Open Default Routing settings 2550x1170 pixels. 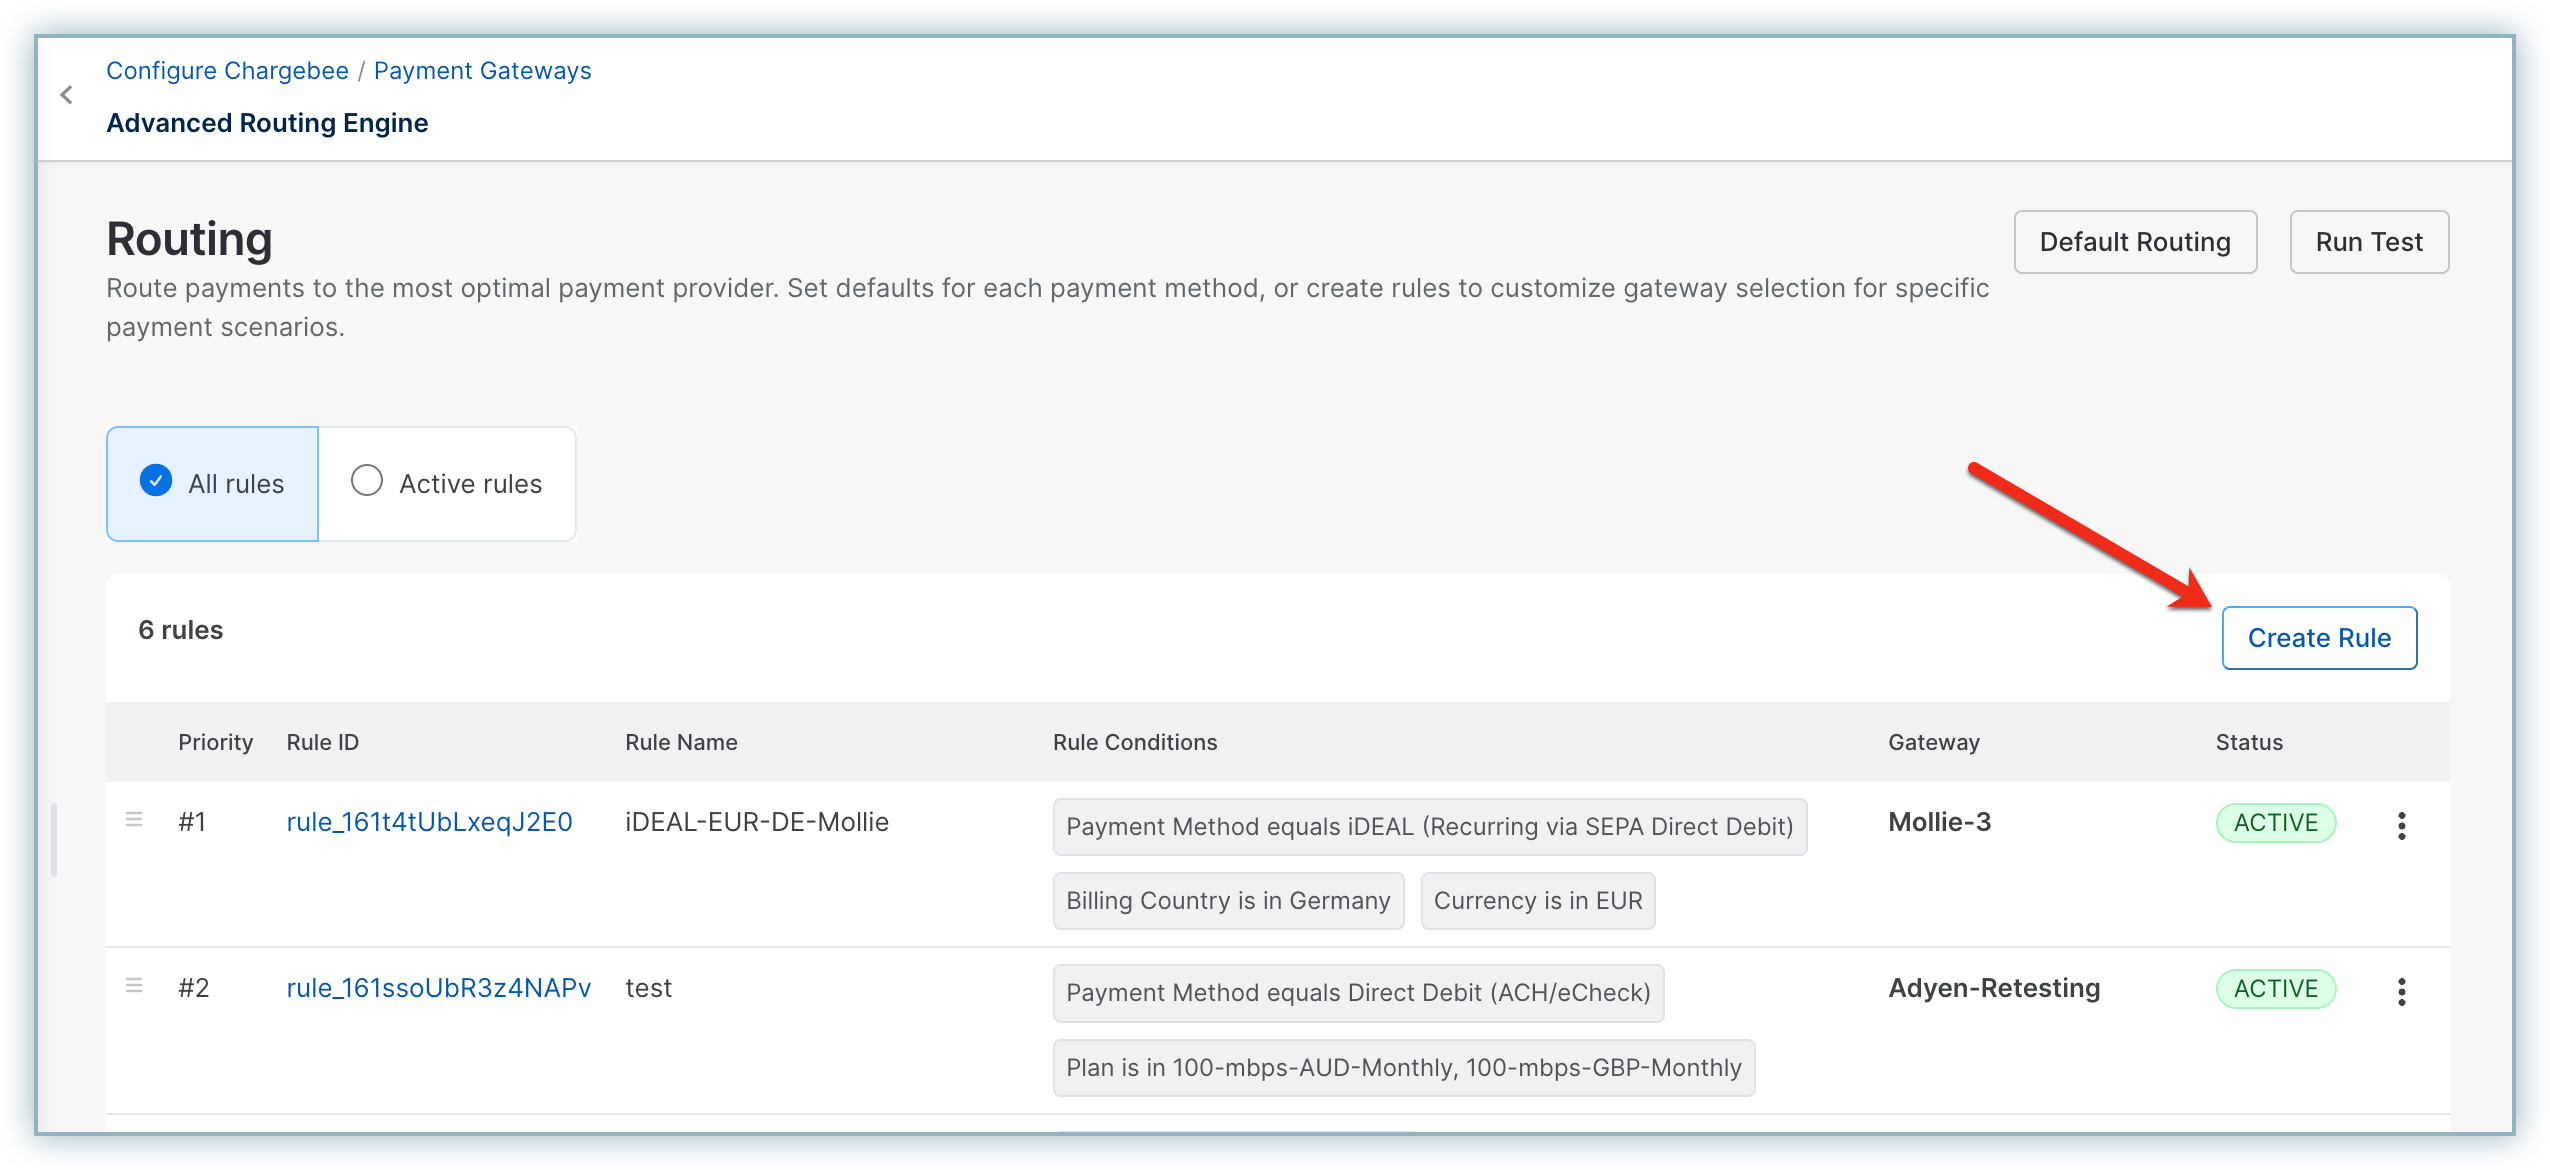click(x=2134, y=242)
